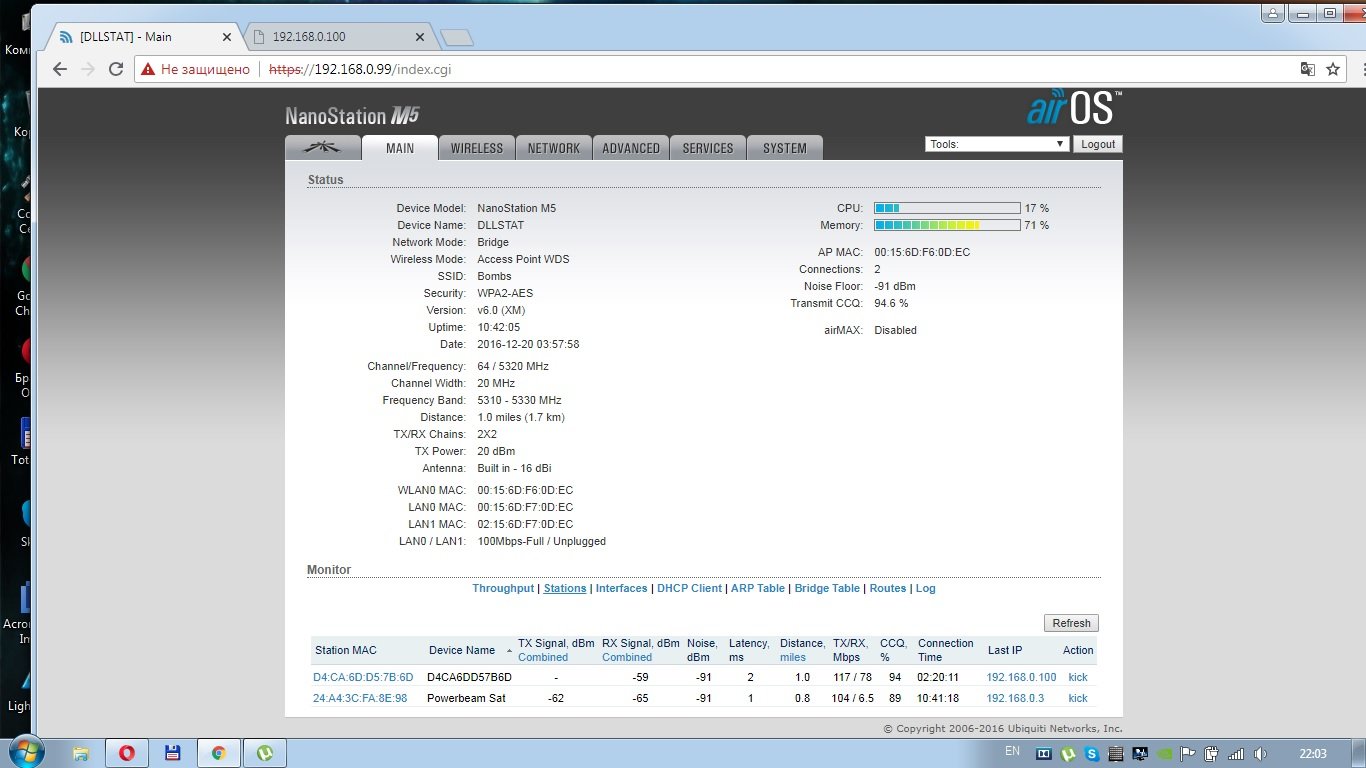This screenshot has height=768, width=1366.
Task: Toggle Distance units via 'miles' link
Action: point(793,657)
